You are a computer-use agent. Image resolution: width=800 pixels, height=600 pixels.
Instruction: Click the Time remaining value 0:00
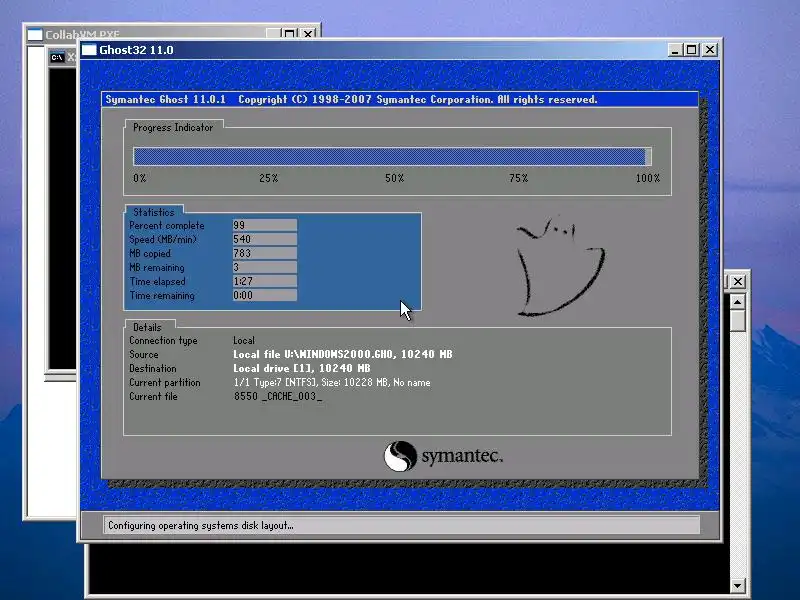click(264, 295)
